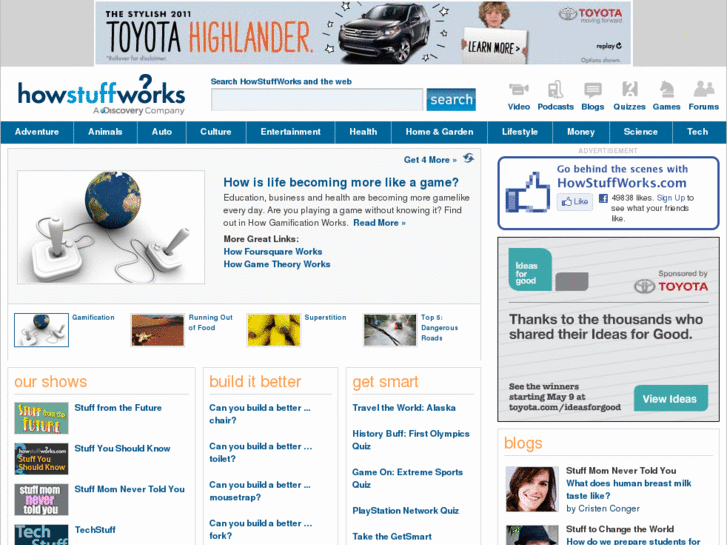This screenshot has height=545, width=727.
Task: Open 'Can you build a better fork?'
Action: (261, 530)
